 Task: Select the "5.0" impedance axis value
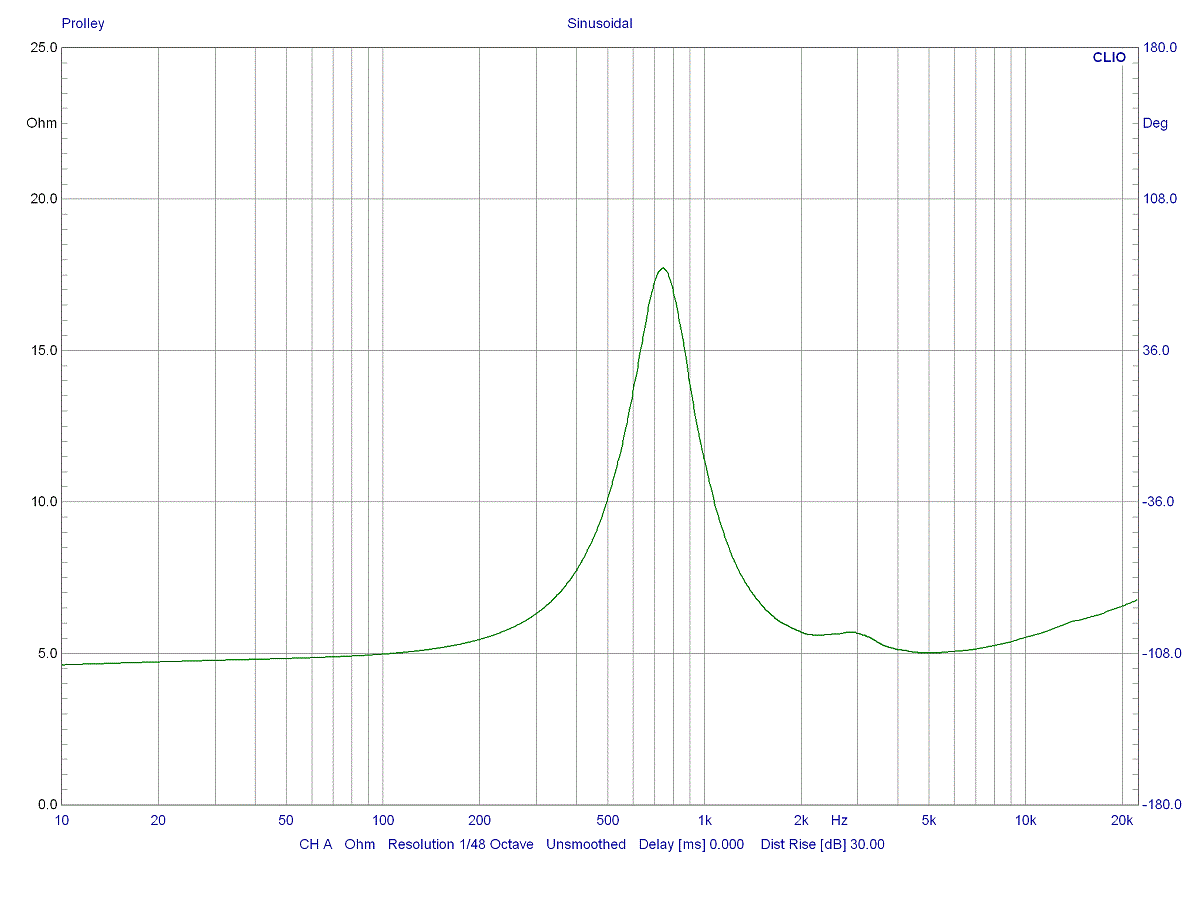(46, 653)
